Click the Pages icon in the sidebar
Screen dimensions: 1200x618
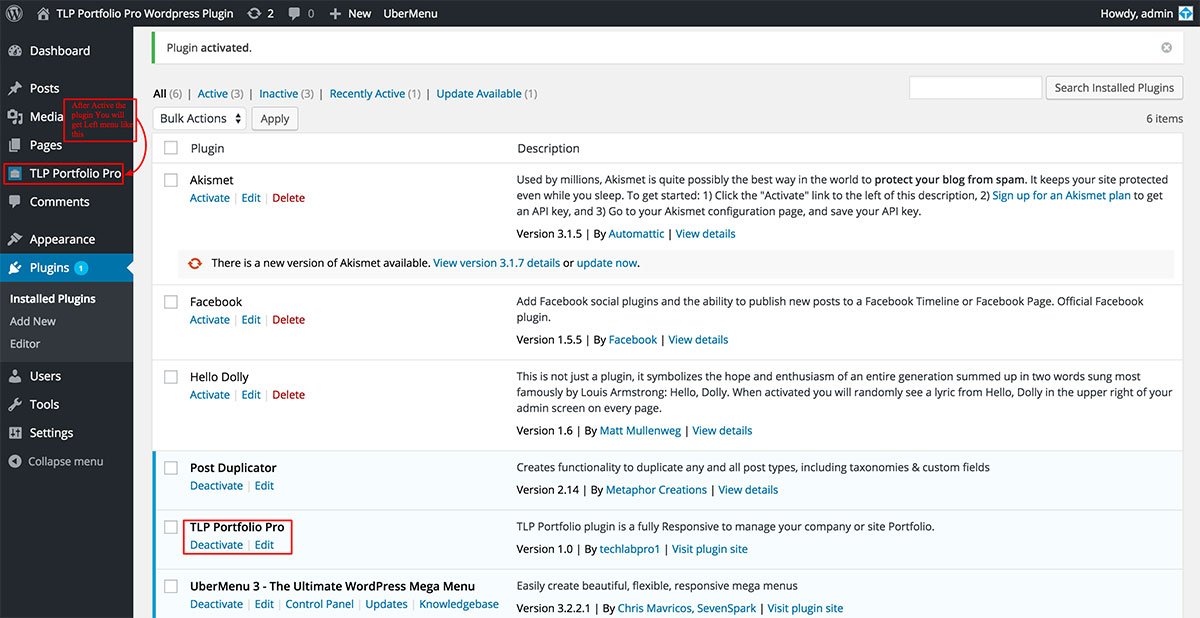click(x=15, y=145)
